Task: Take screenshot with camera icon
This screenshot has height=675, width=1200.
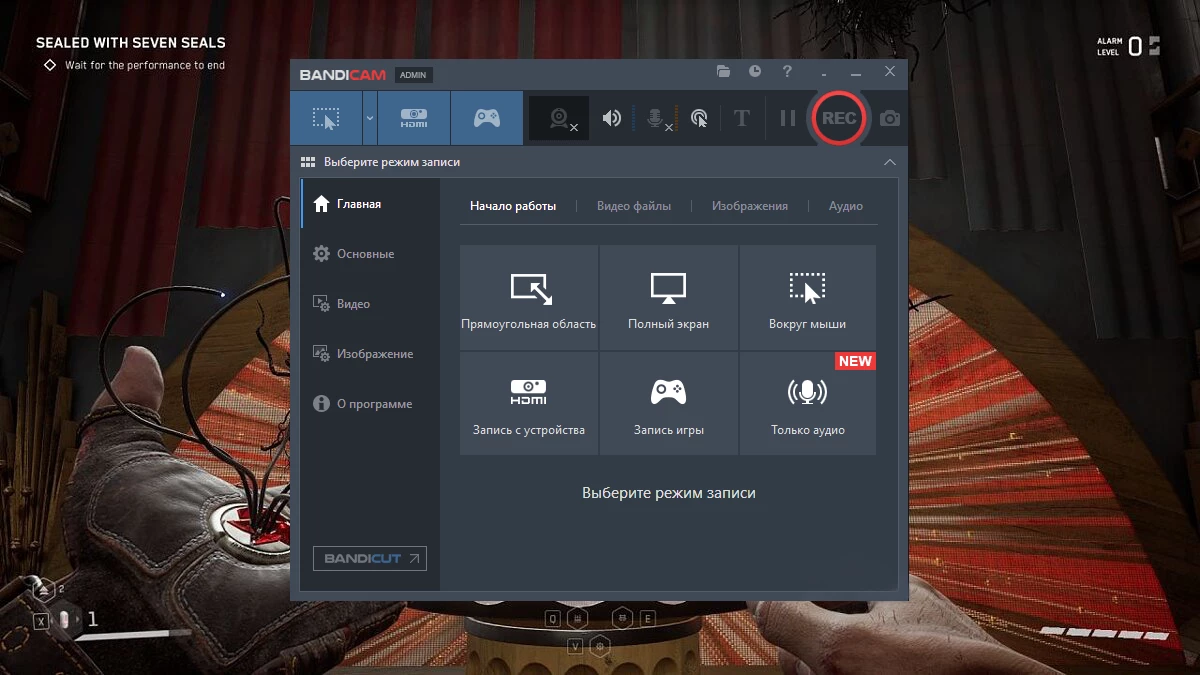Action: point(890,119)
